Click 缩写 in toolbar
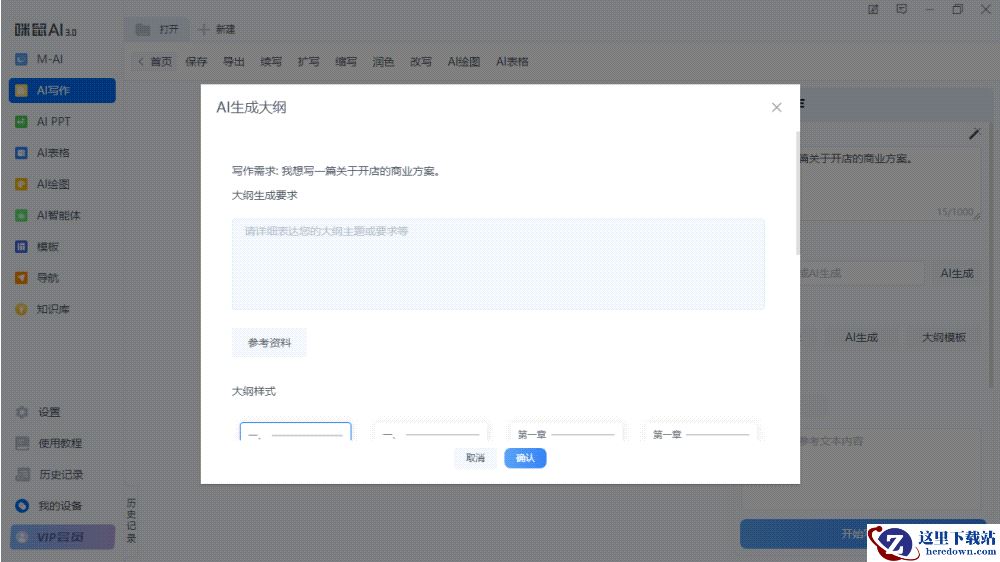 click(346, 62)
